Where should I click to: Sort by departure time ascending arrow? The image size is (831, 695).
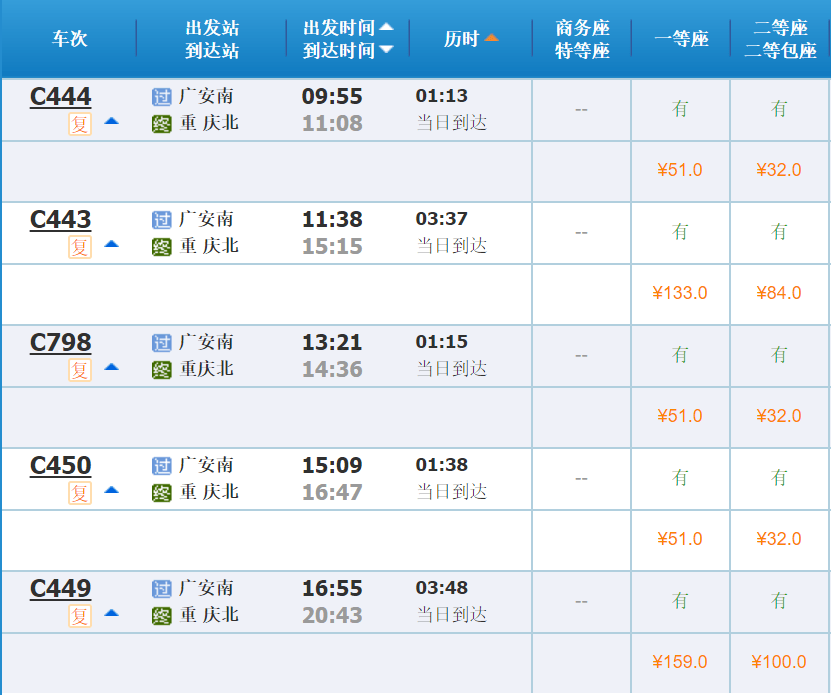click(x=386, y=27)
